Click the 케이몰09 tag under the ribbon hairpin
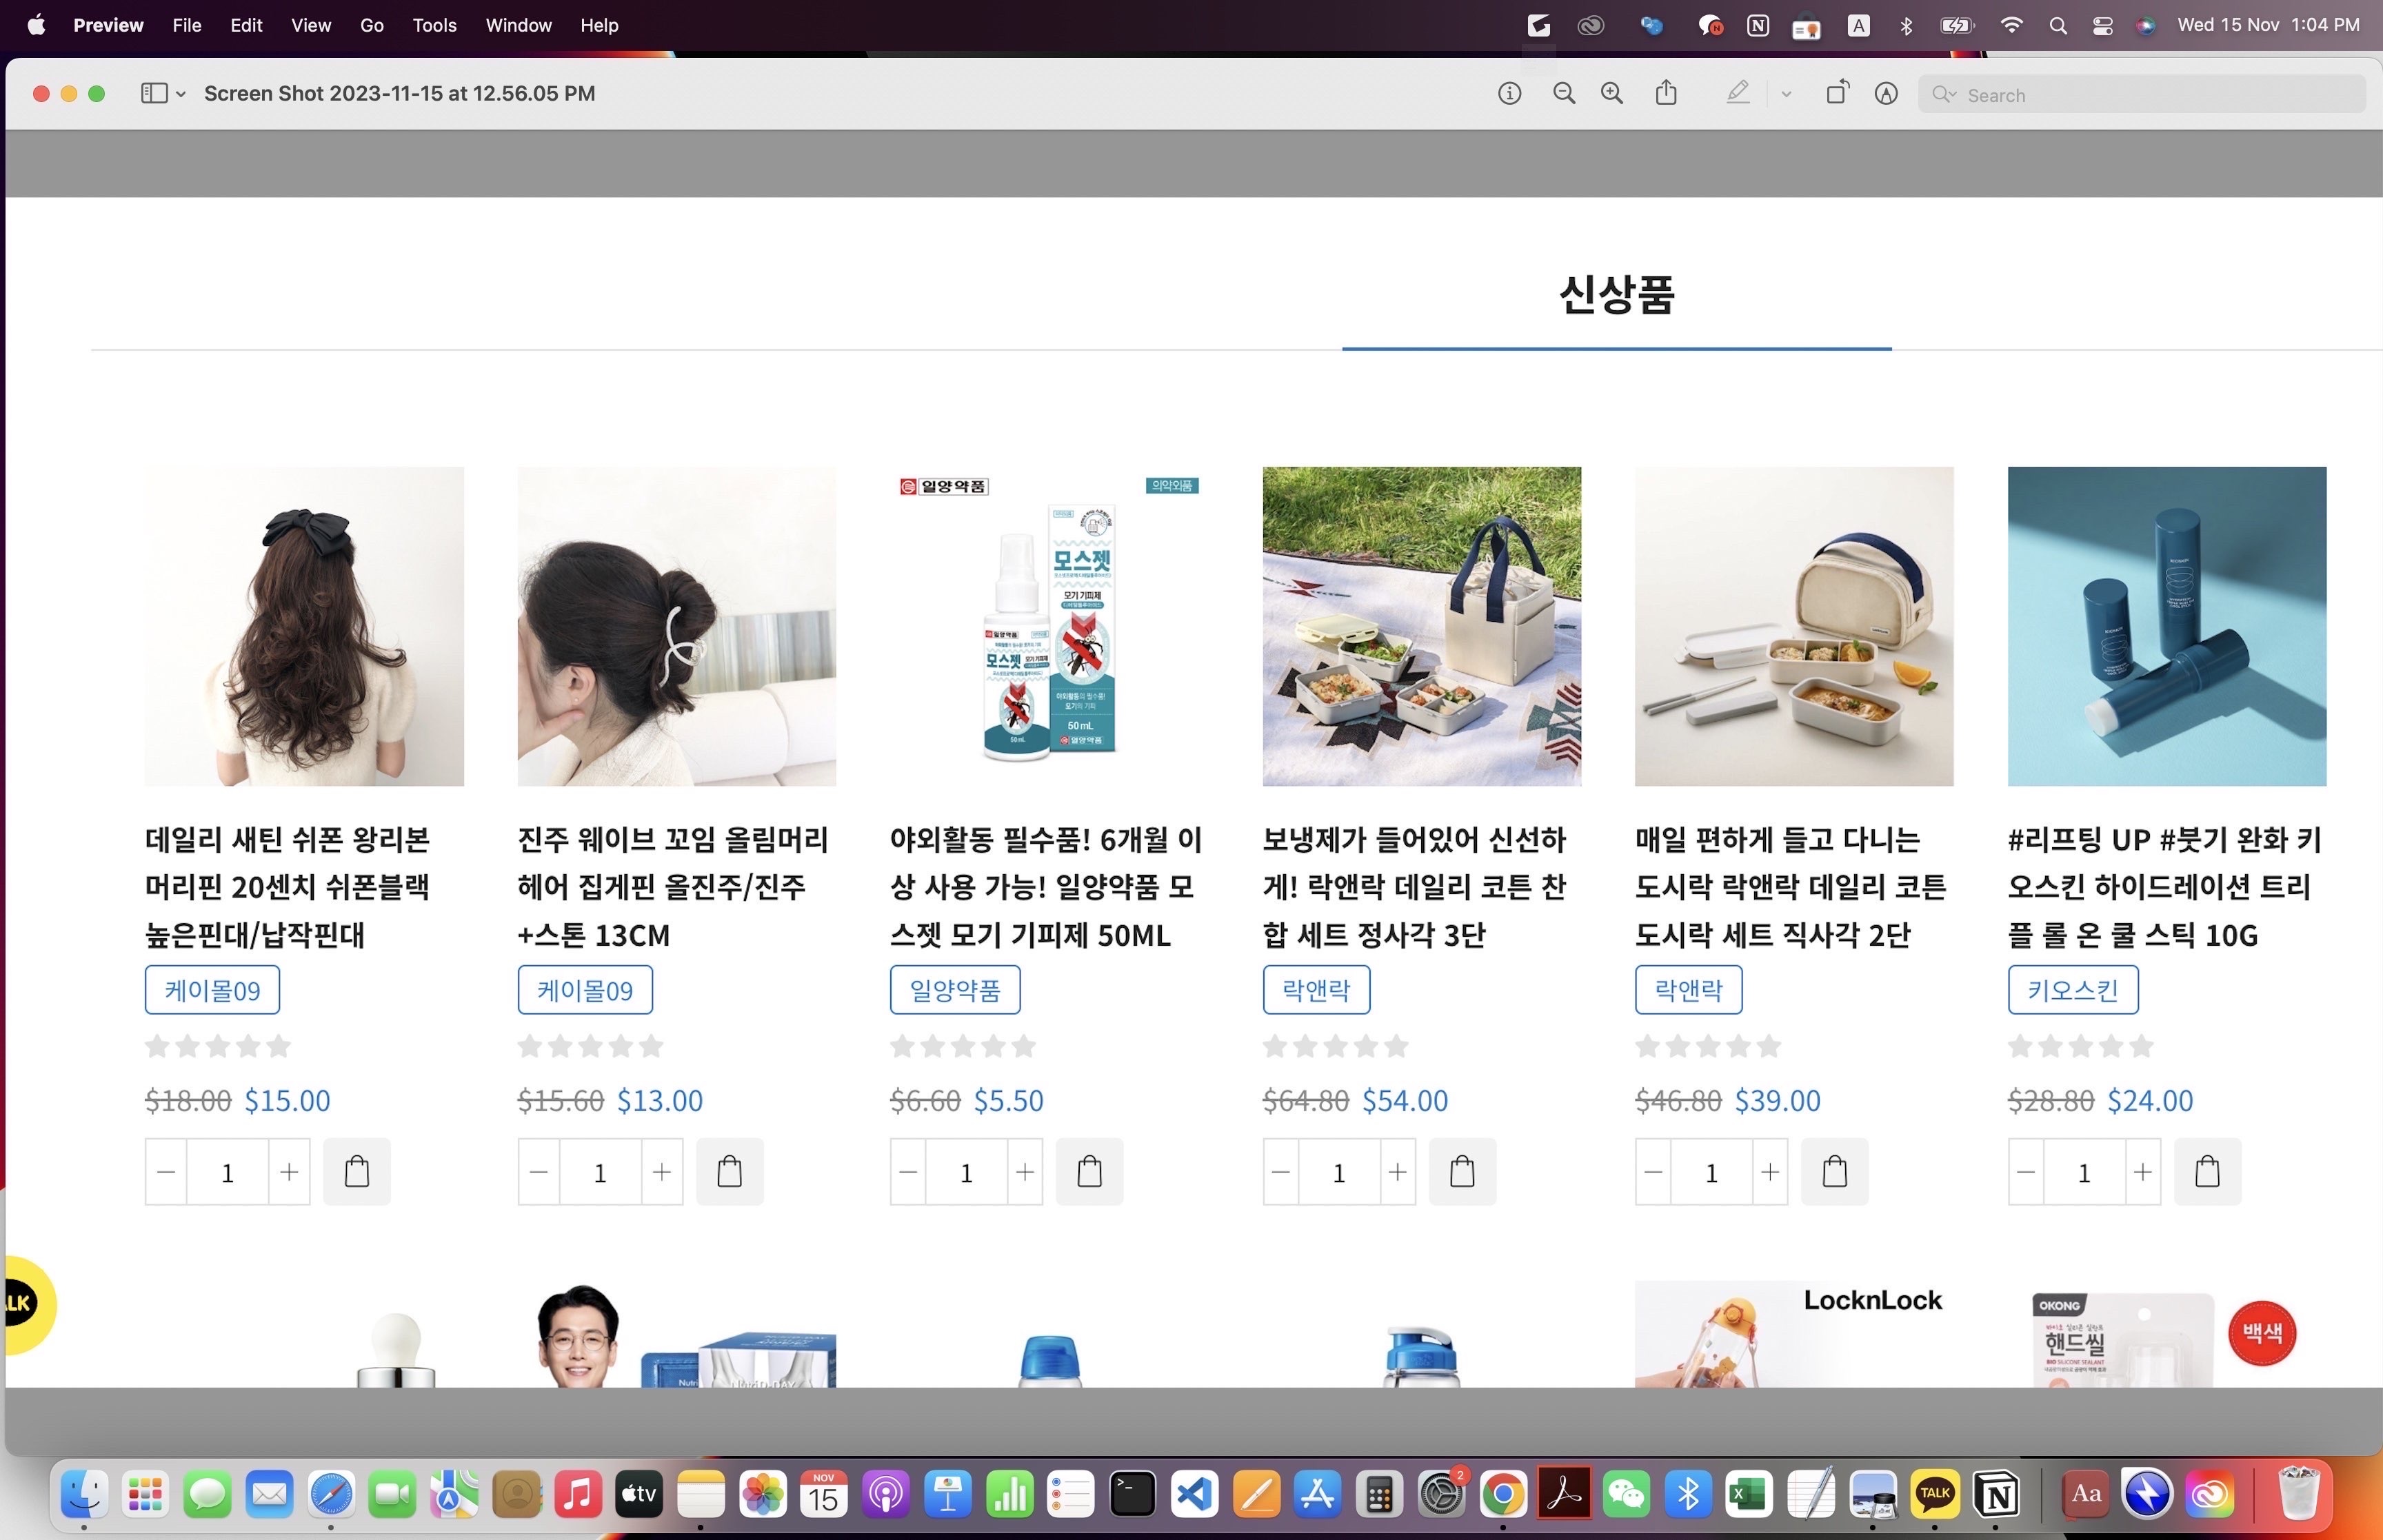The image size is (2383, 1540). pyautogui.click(x=212, y=990)
